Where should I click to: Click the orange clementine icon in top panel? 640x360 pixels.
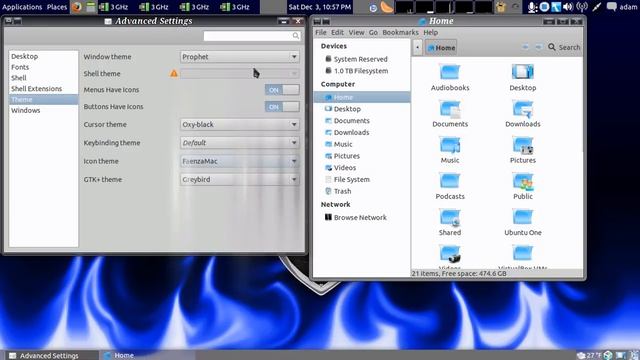[386, 7]
